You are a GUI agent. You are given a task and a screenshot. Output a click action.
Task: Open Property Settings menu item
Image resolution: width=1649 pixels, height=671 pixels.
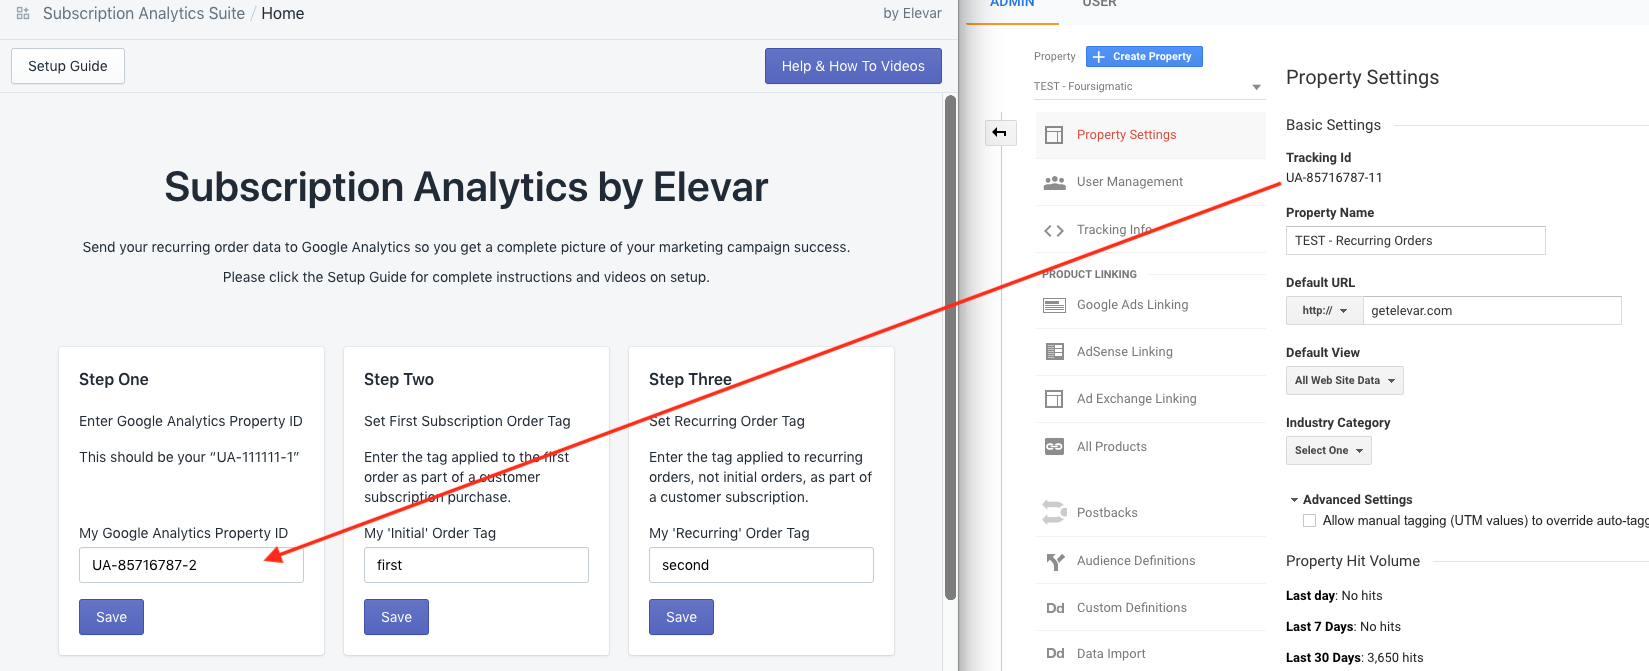[1150, 135]
